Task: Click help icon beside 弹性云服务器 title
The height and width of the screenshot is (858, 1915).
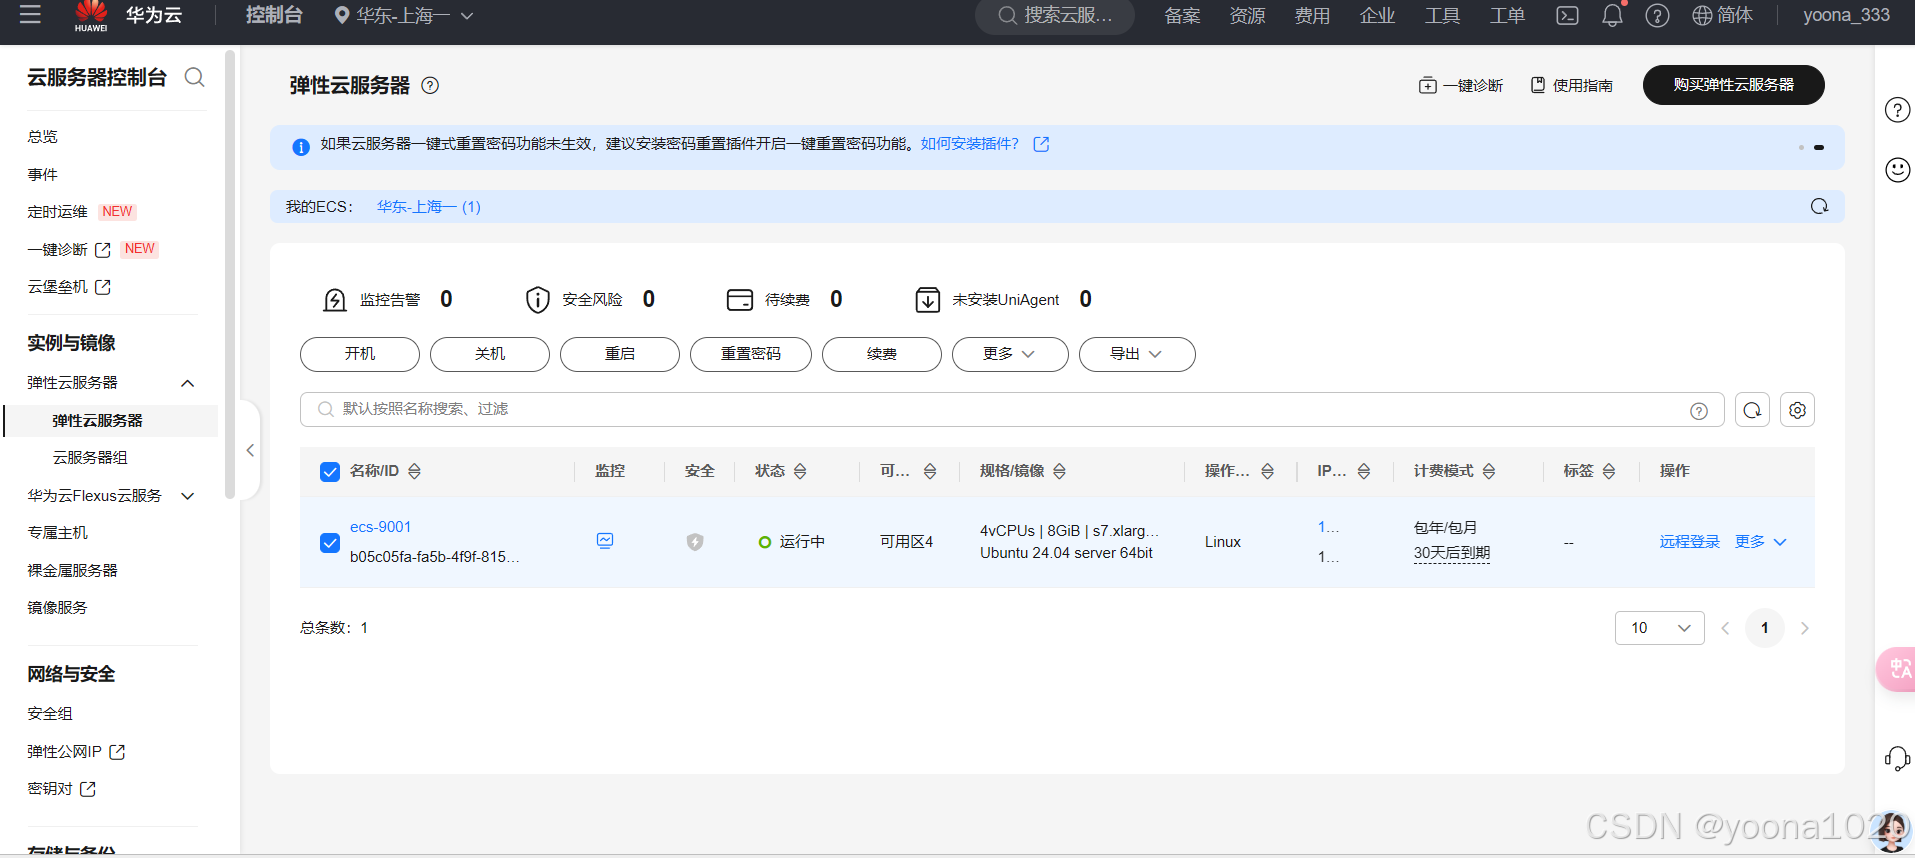Action: pos(430,85)
